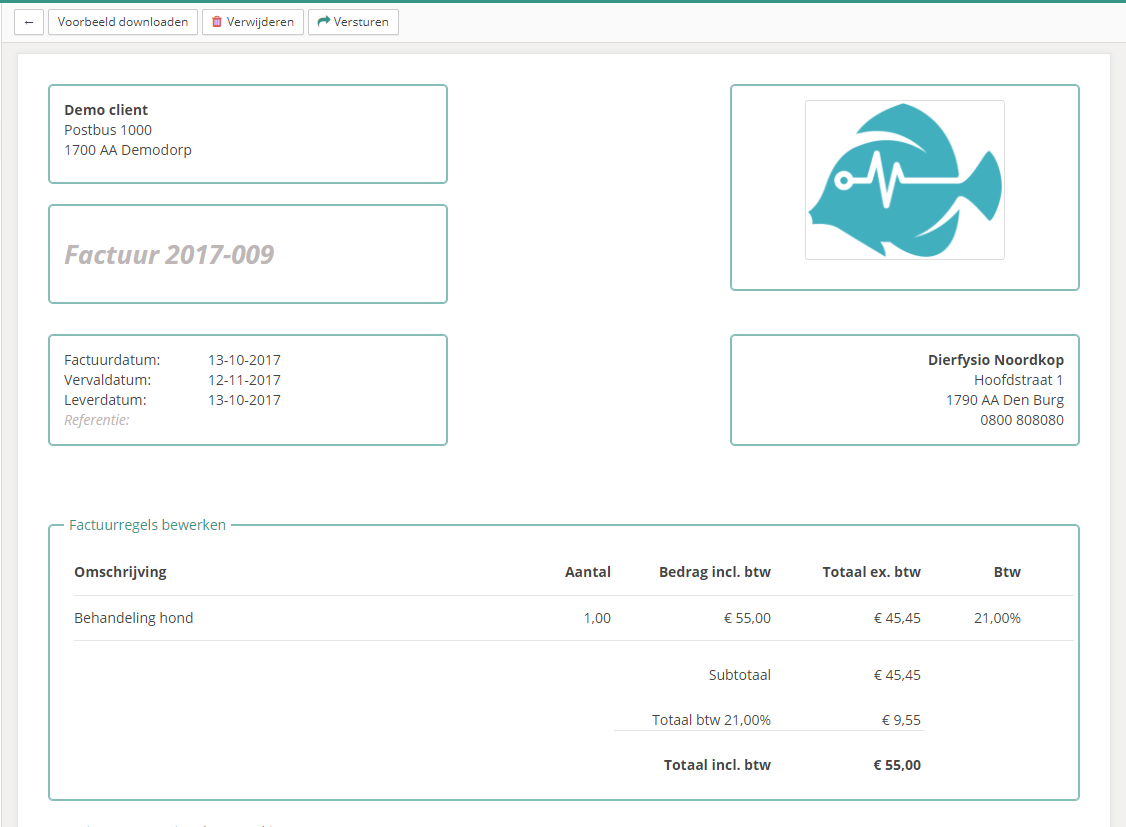Go back using the left arrow button
Viewport: 1126px width, 827px height.
click(x=29, y=22)
